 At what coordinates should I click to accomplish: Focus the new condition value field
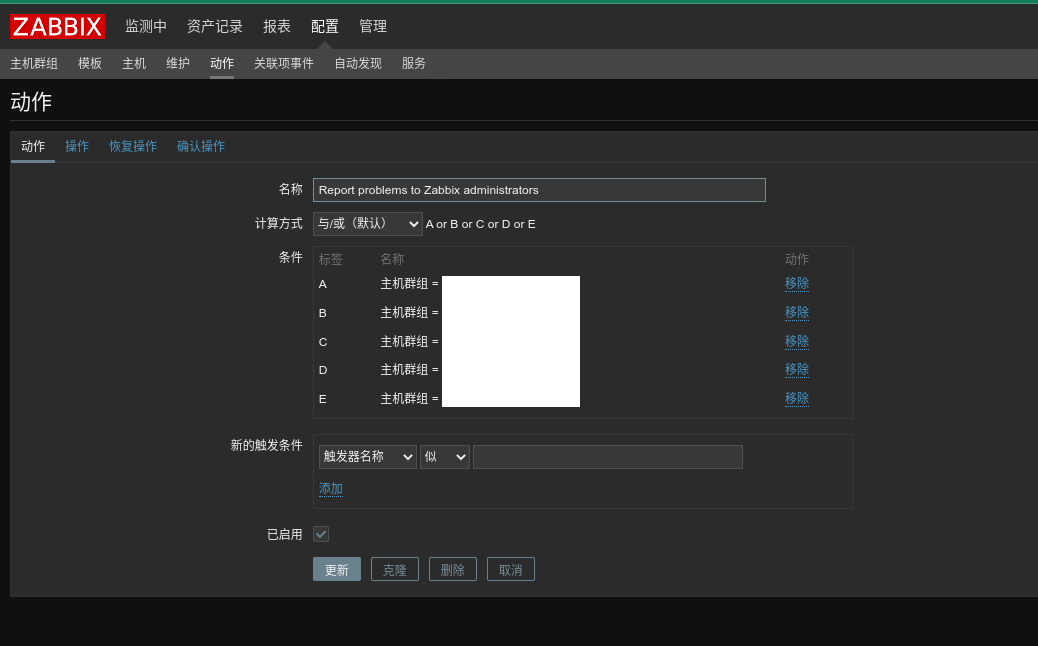(x=608, y=457)
